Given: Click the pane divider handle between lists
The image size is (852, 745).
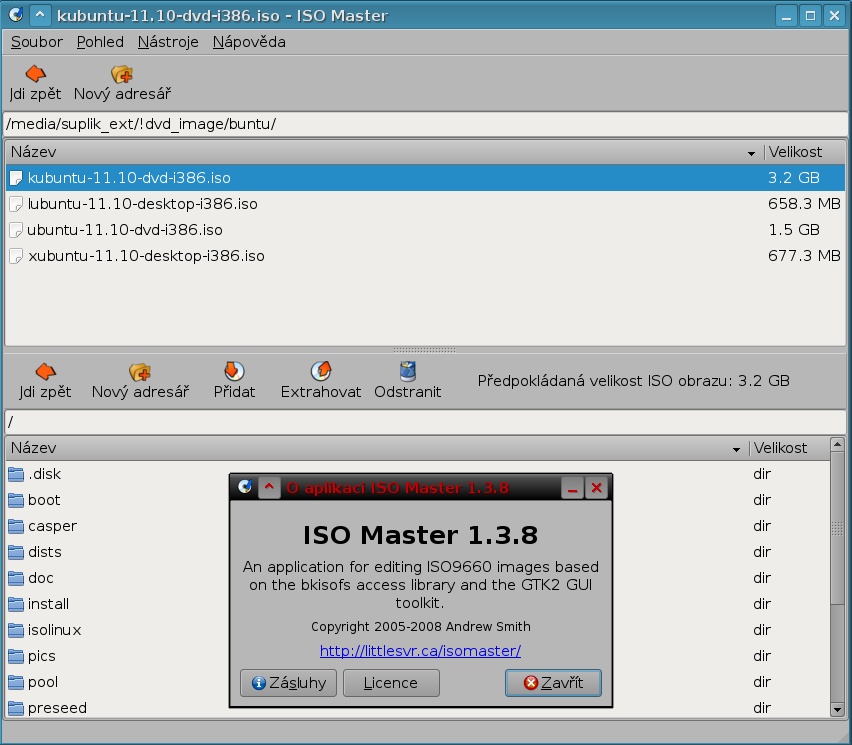Looking at the screenshot, I should click(425, 350).
